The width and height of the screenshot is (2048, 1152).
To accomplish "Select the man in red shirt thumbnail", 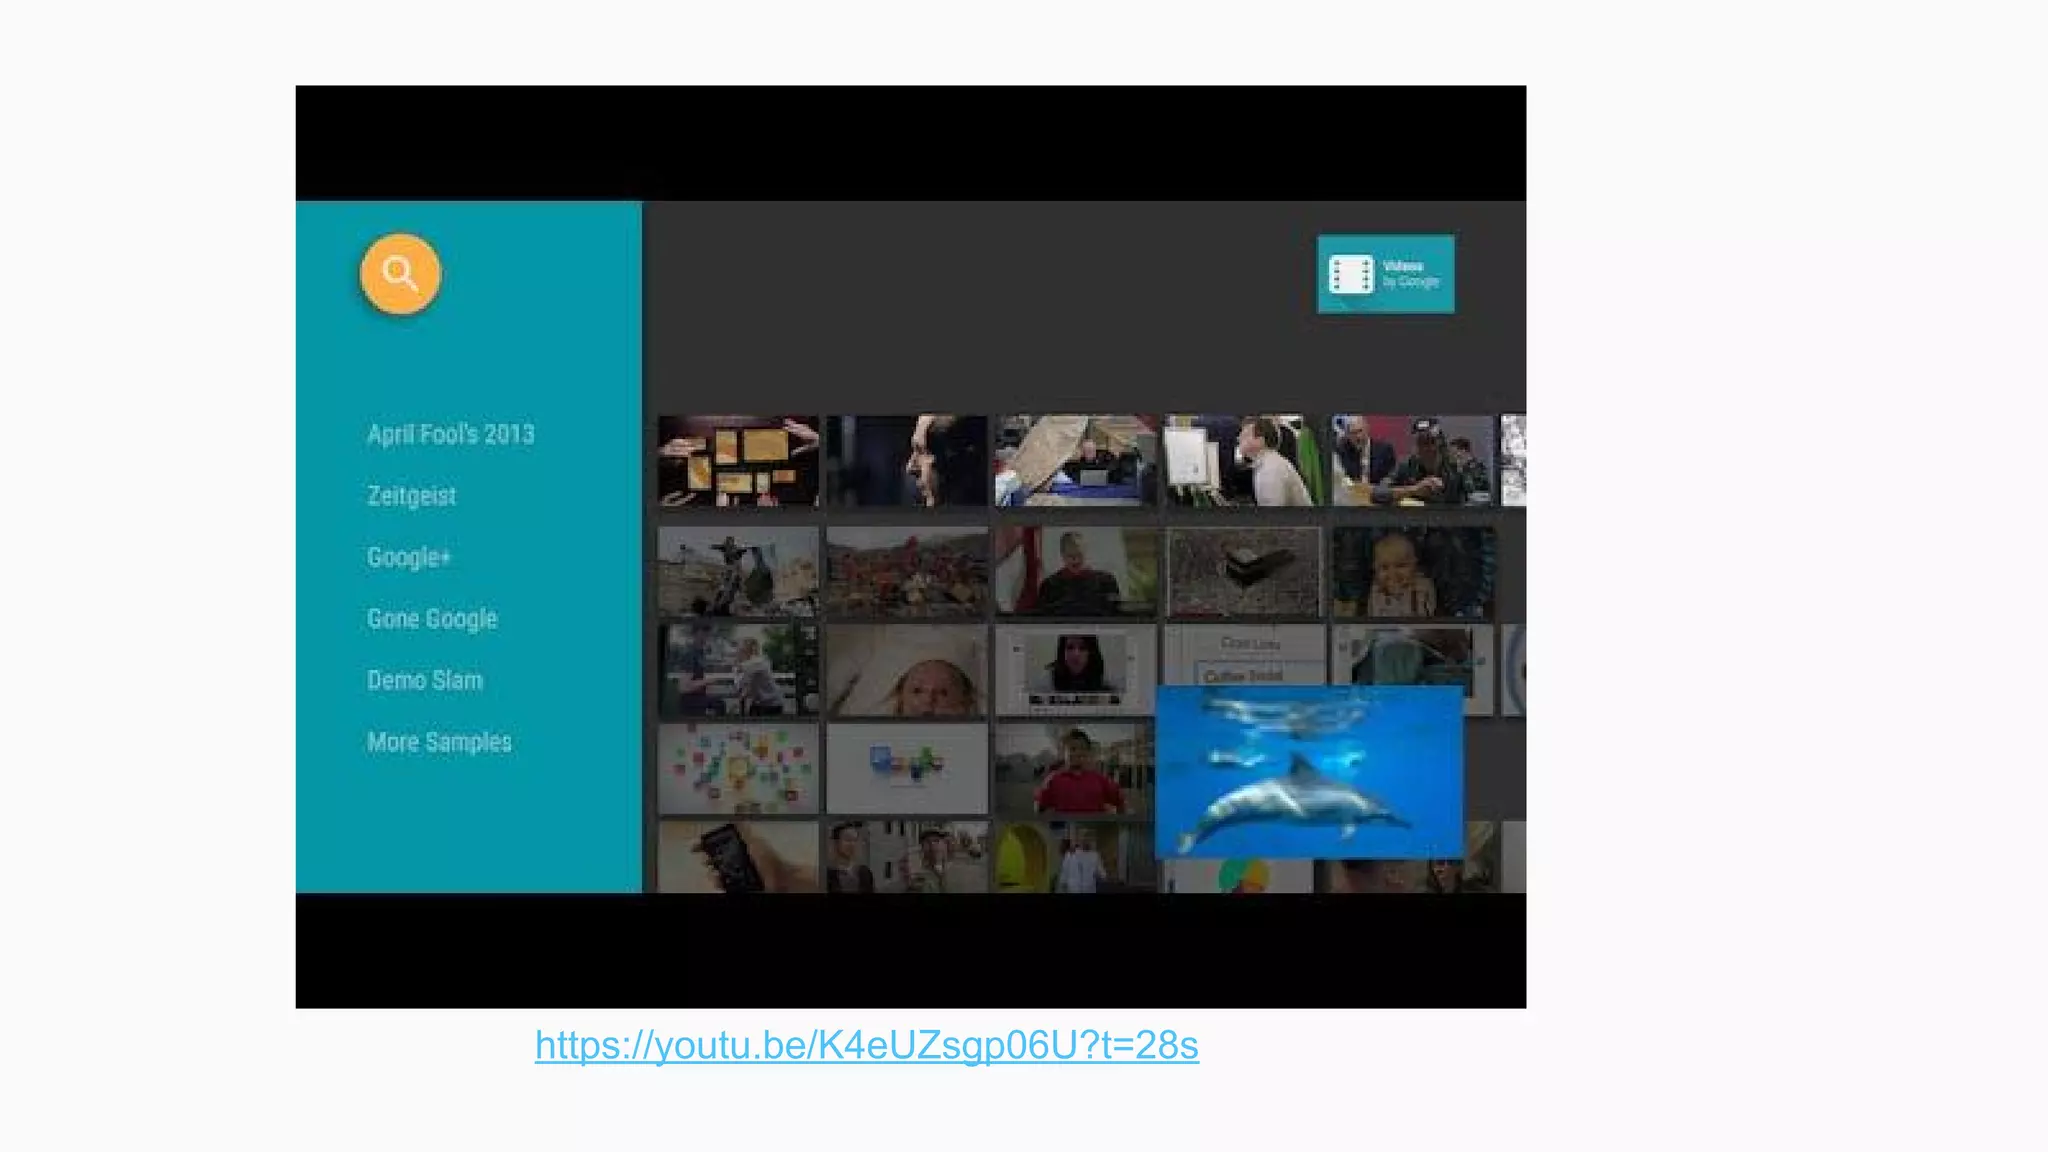I will coord(1074,770).
